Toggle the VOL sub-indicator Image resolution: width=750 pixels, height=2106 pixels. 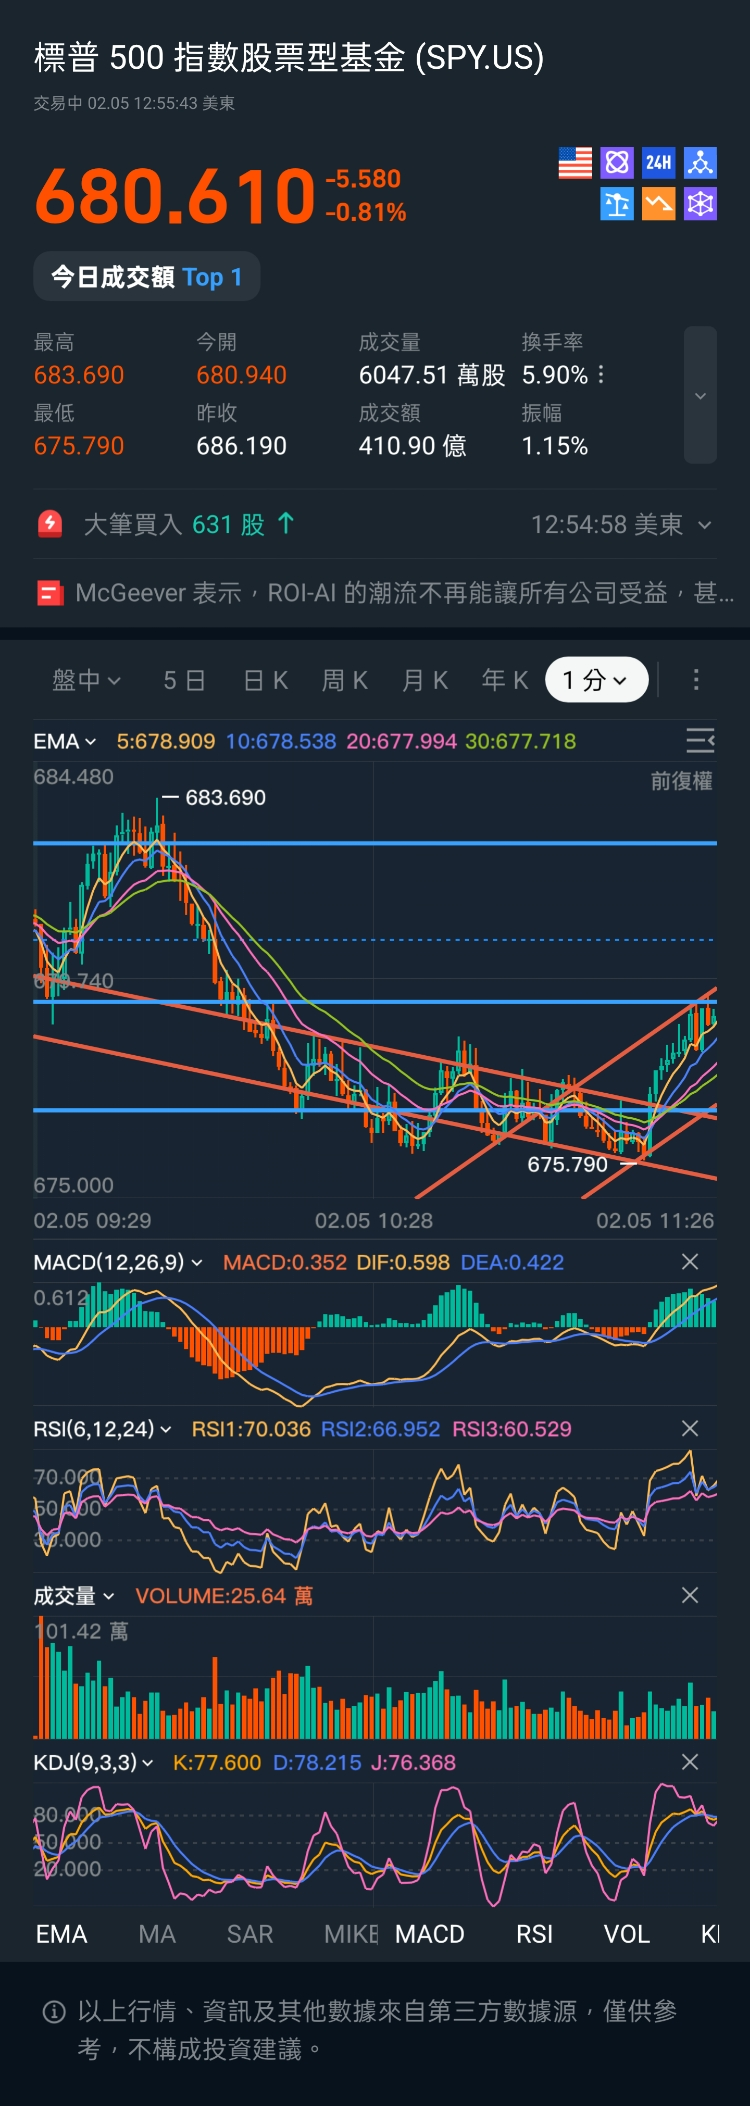[627, 1935]
